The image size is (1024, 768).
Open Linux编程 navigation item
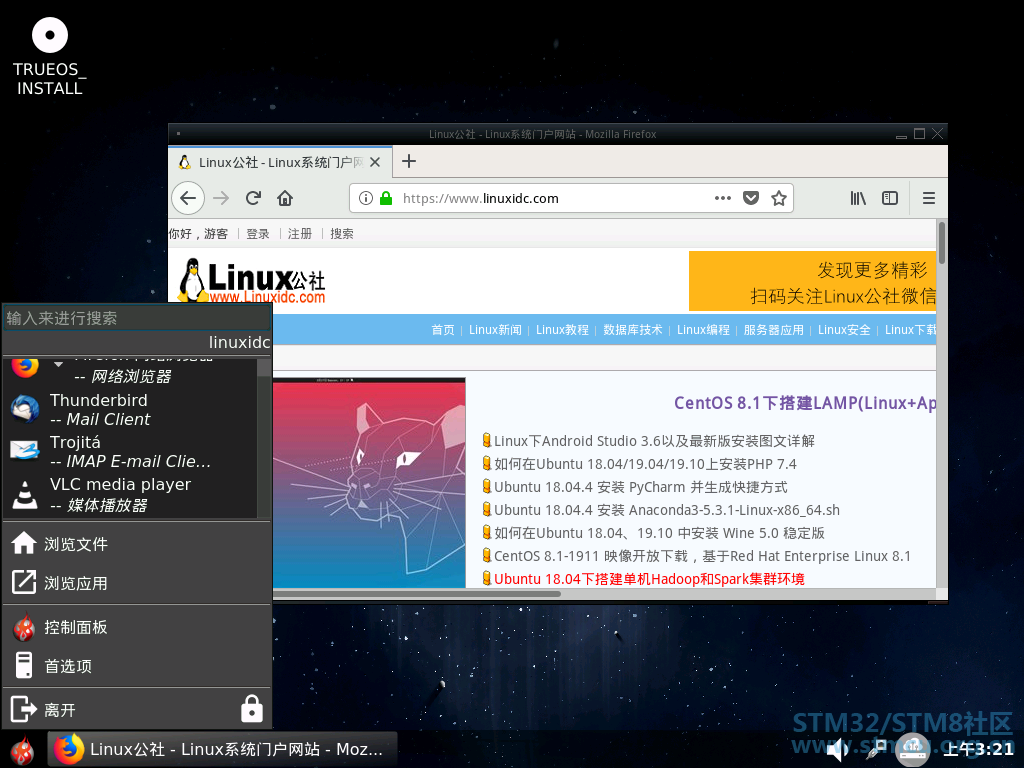(703, 330)
